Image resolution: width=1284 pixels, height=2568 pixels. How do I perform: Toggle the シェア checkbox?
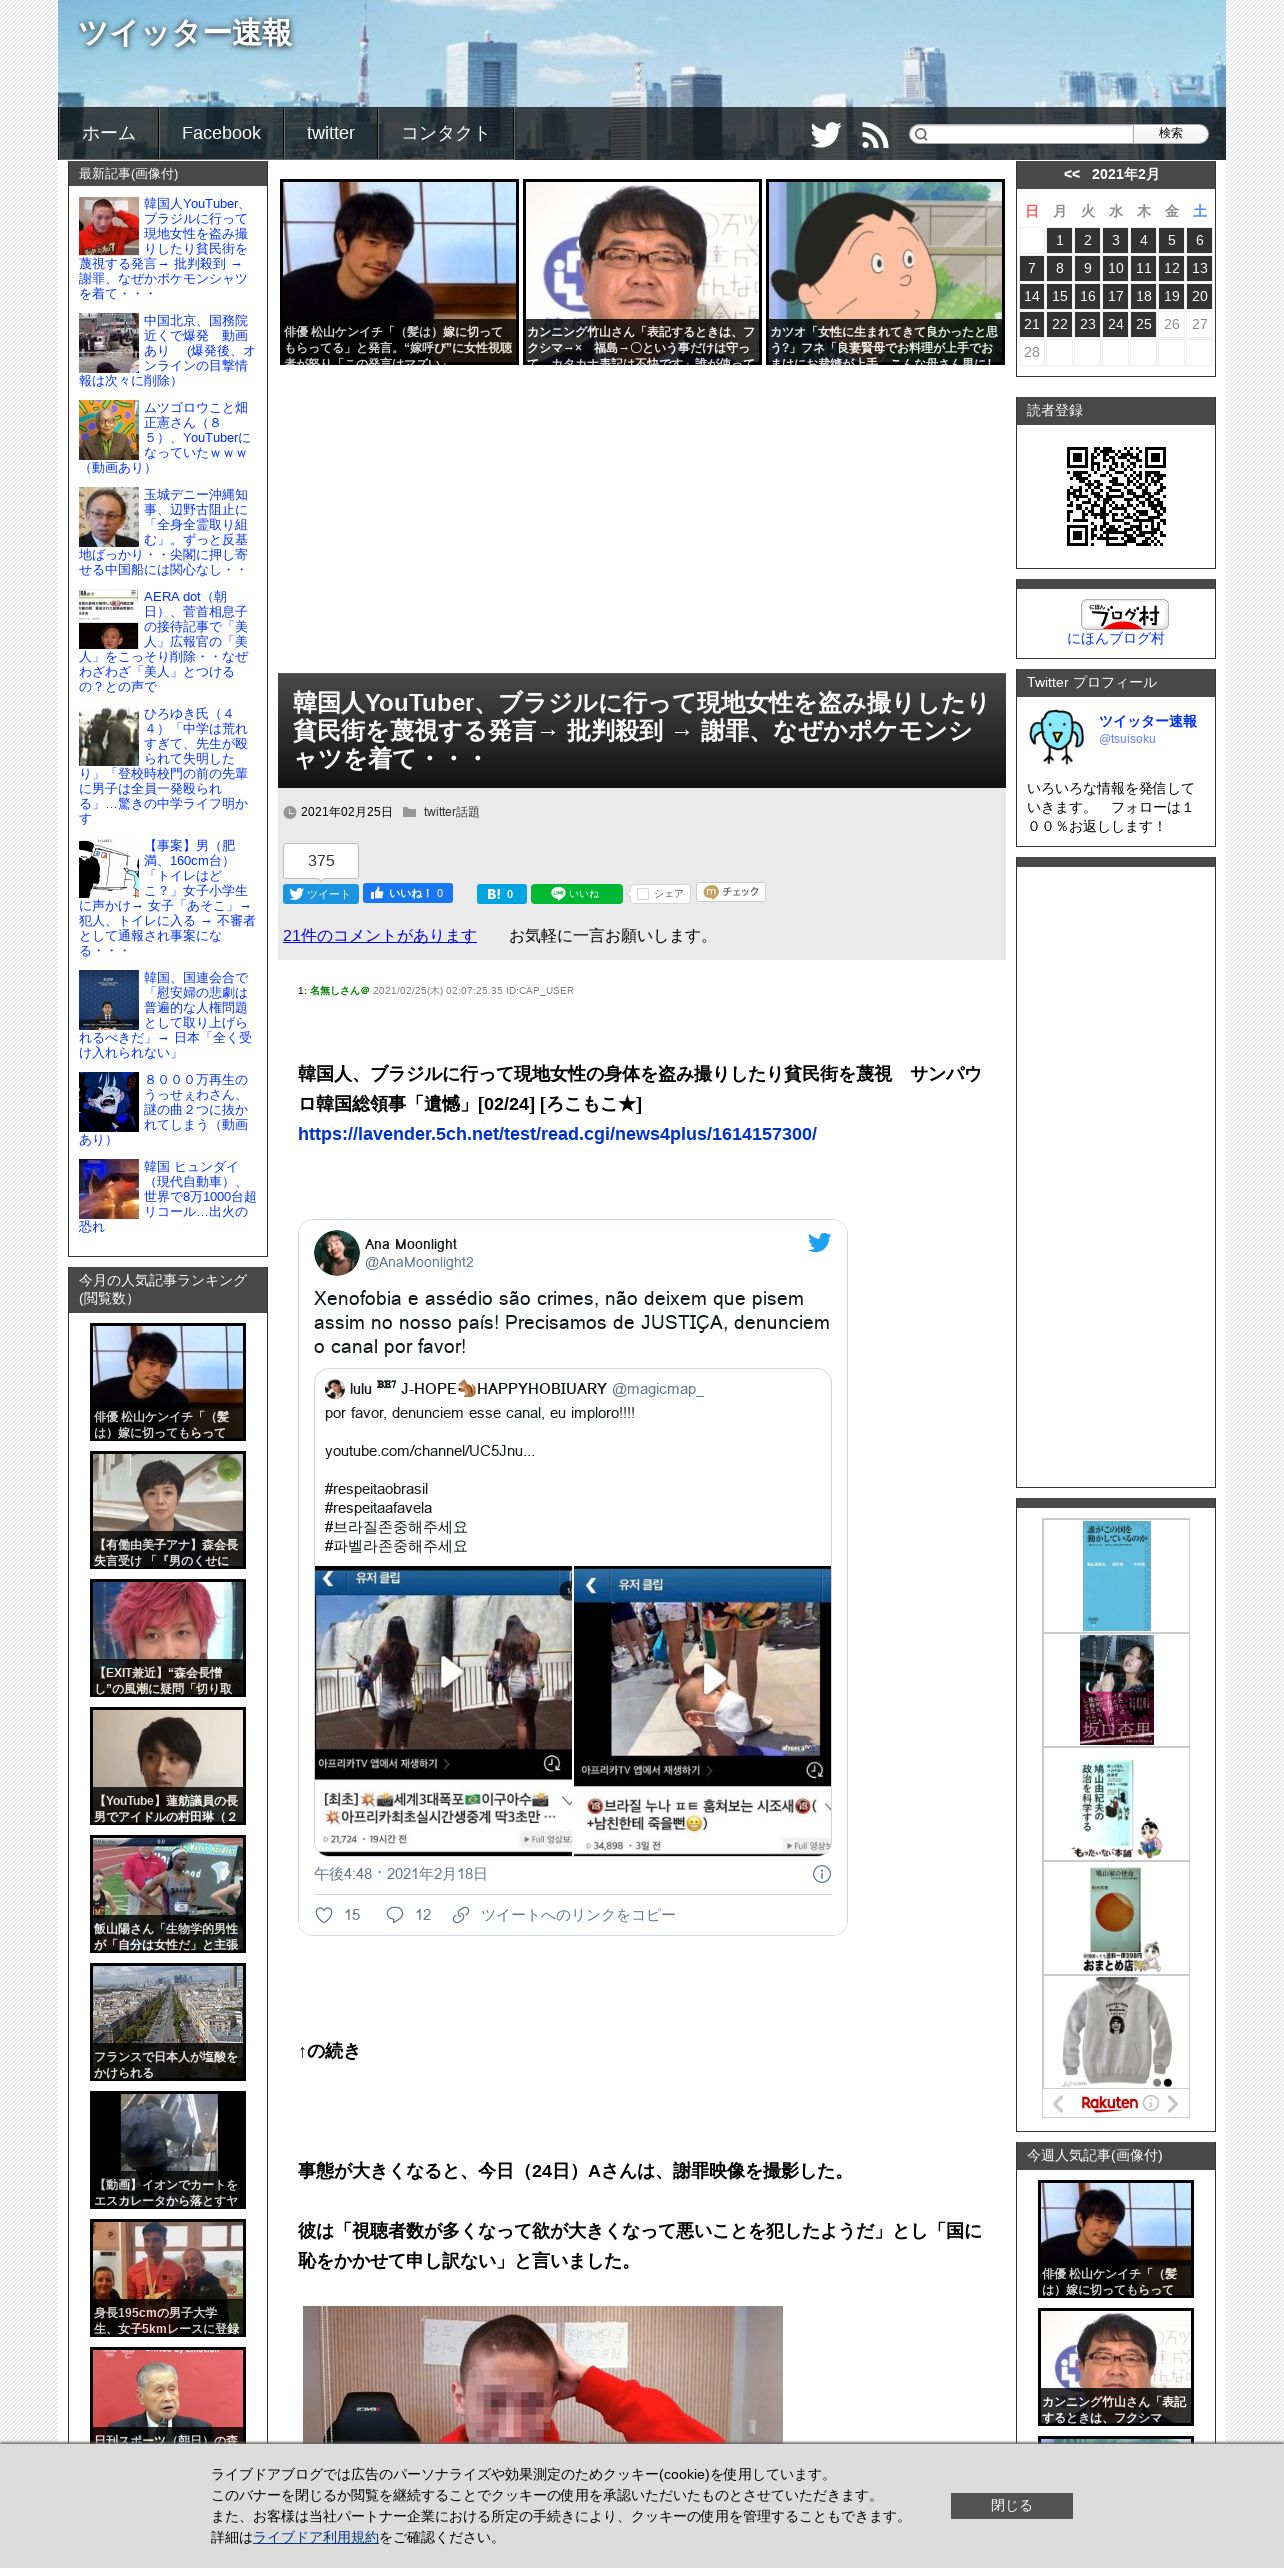click(643, 894)
